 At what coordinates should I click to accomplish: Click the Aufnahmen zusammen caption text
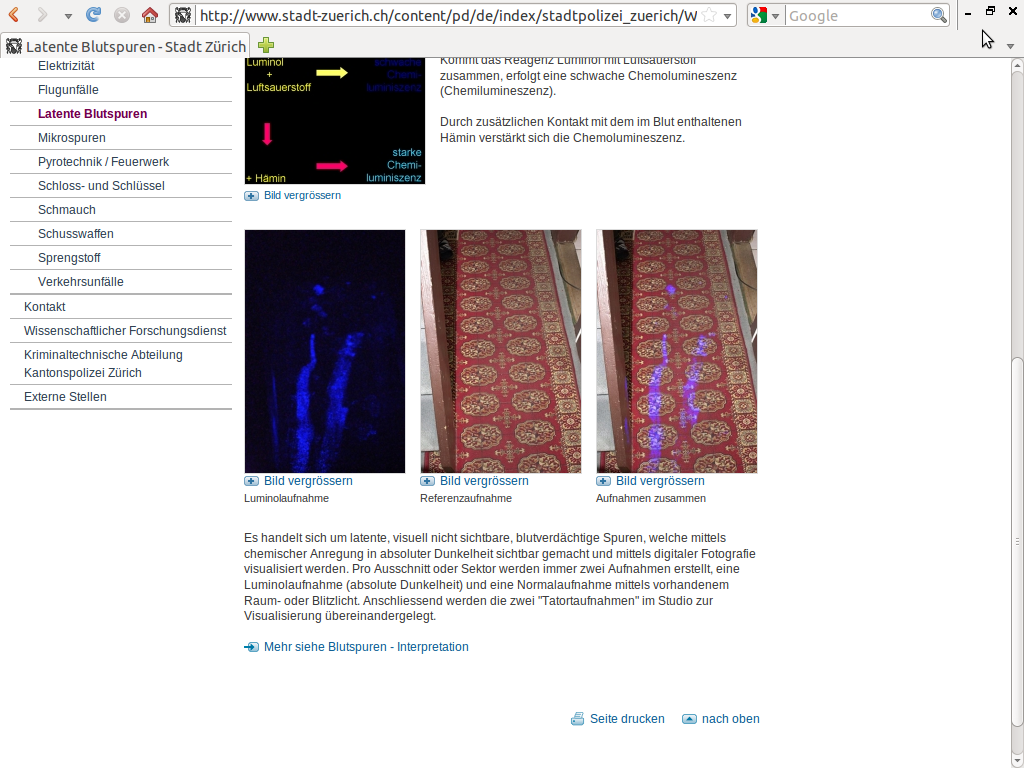tap(650, 499)
